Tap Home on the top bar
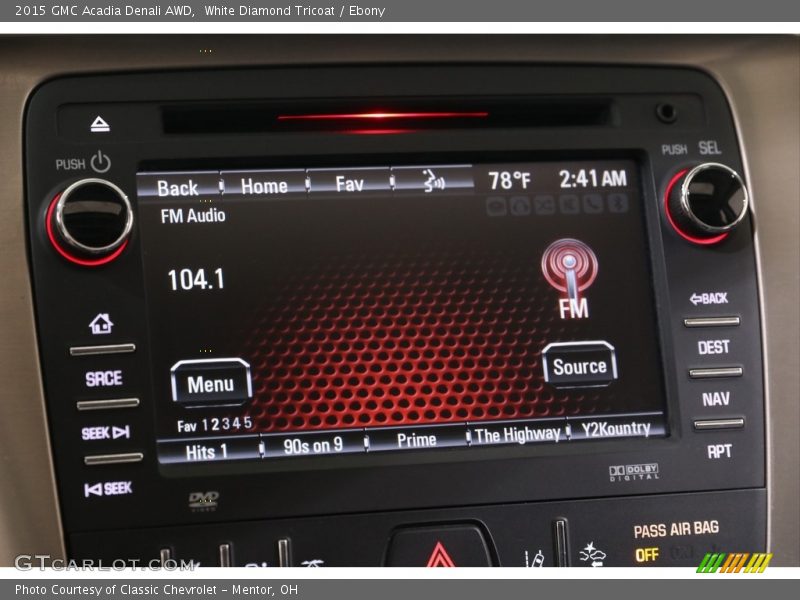 click(x=264, y=186)
